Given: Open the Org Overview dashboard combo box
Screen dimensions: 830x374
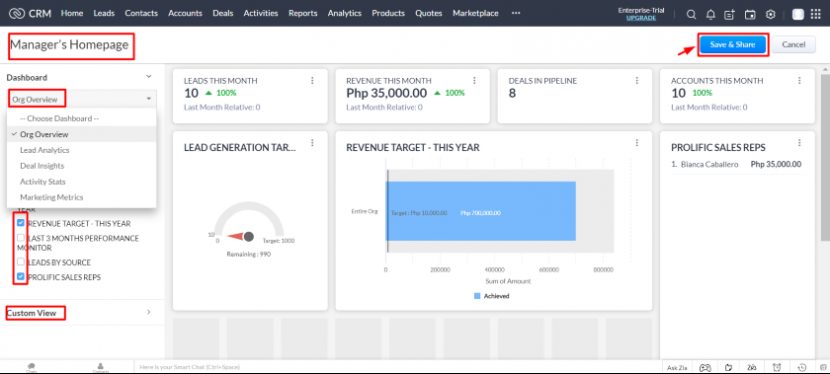Looking at the screenshot, I should pyautogui.click(x=82, y=99).
